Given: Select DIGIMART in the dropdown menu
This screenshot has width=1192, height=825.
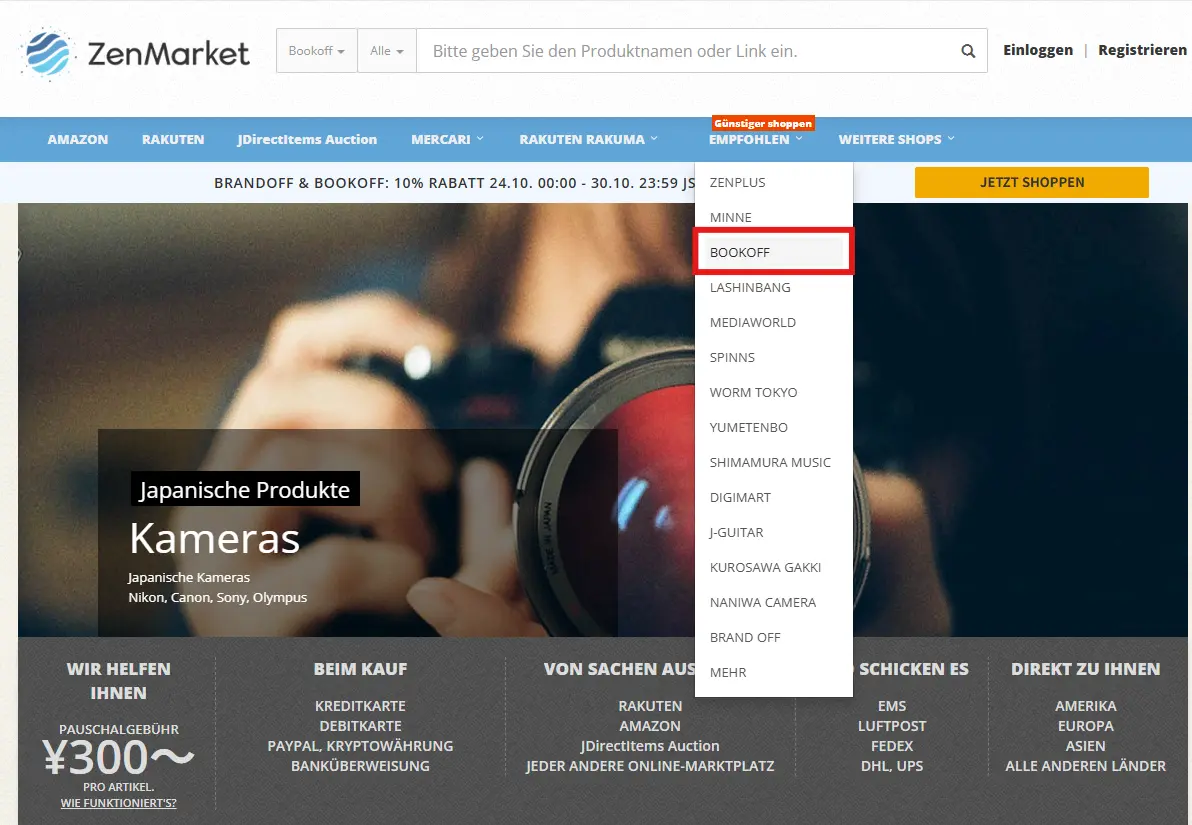Looking at the screenshot, I should click(x=774, y=497).
